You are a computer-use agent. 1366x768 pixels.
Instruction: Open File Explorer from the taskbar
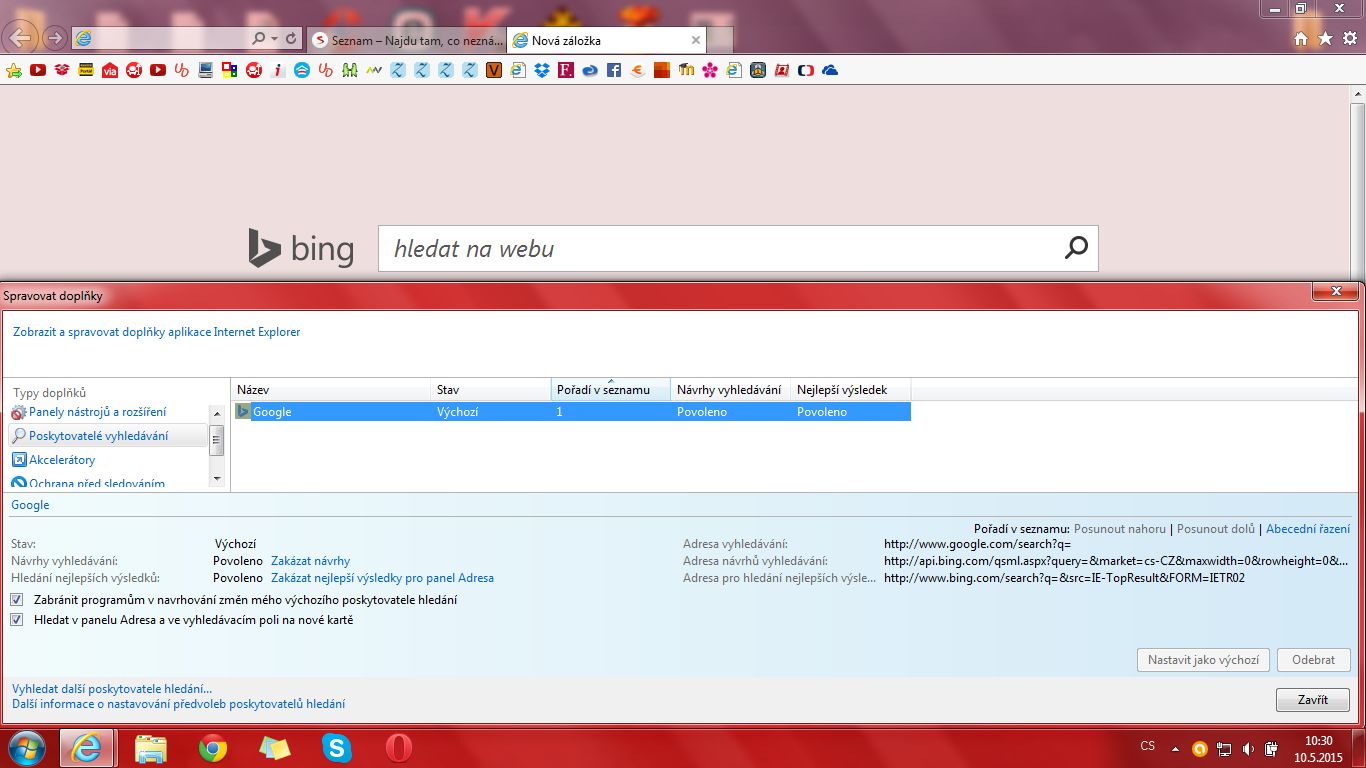pyautogui.click(x=151, y=748)
